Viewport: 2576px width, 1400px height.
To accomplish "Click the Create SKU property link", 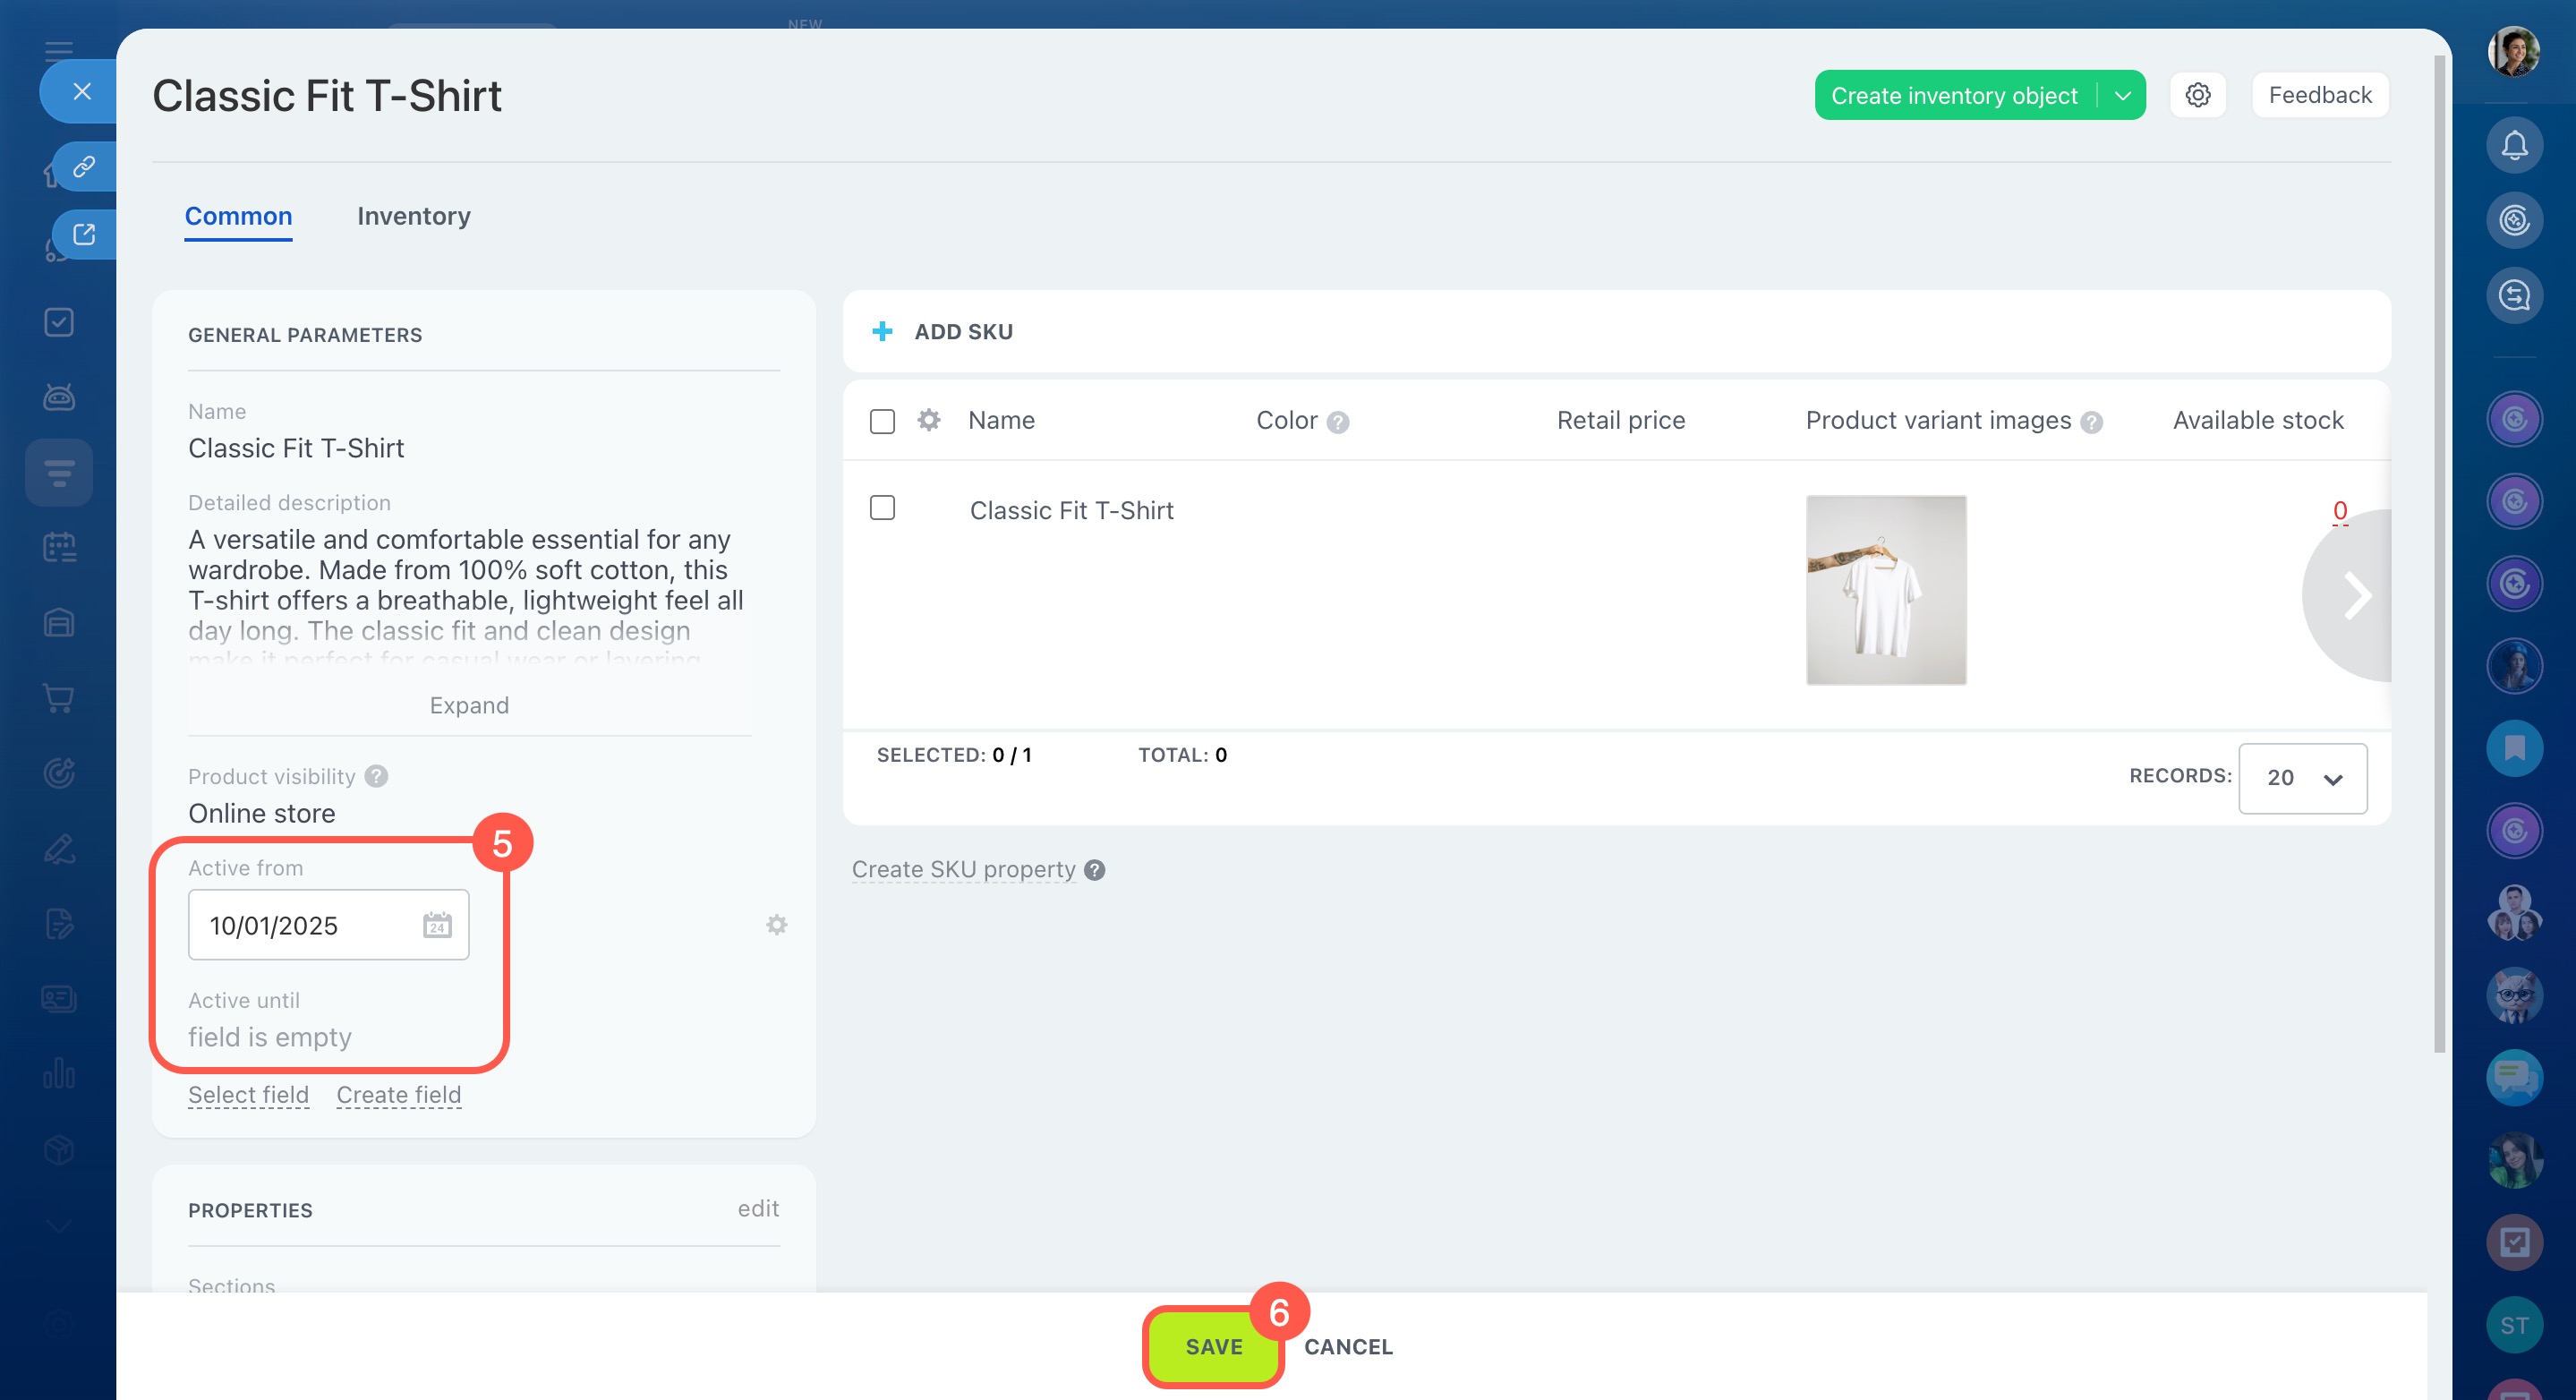I will coord(963,869).
